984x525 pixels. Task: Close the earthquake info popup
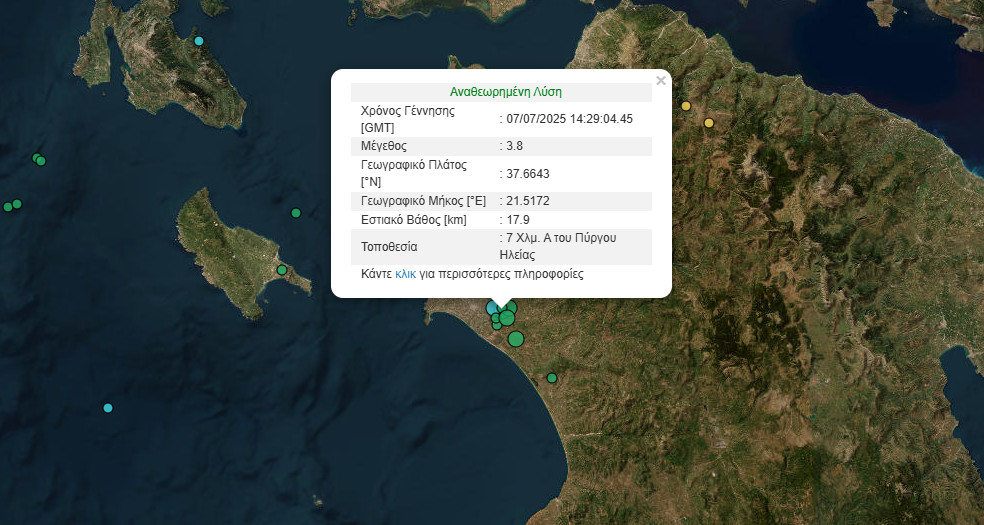(x=660, y=81)
